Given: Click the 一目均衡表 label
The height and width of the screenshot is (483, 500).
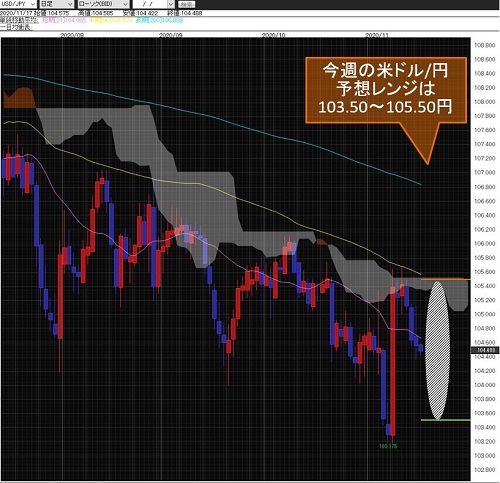Looking at the screenshot, I should [16, 27].
